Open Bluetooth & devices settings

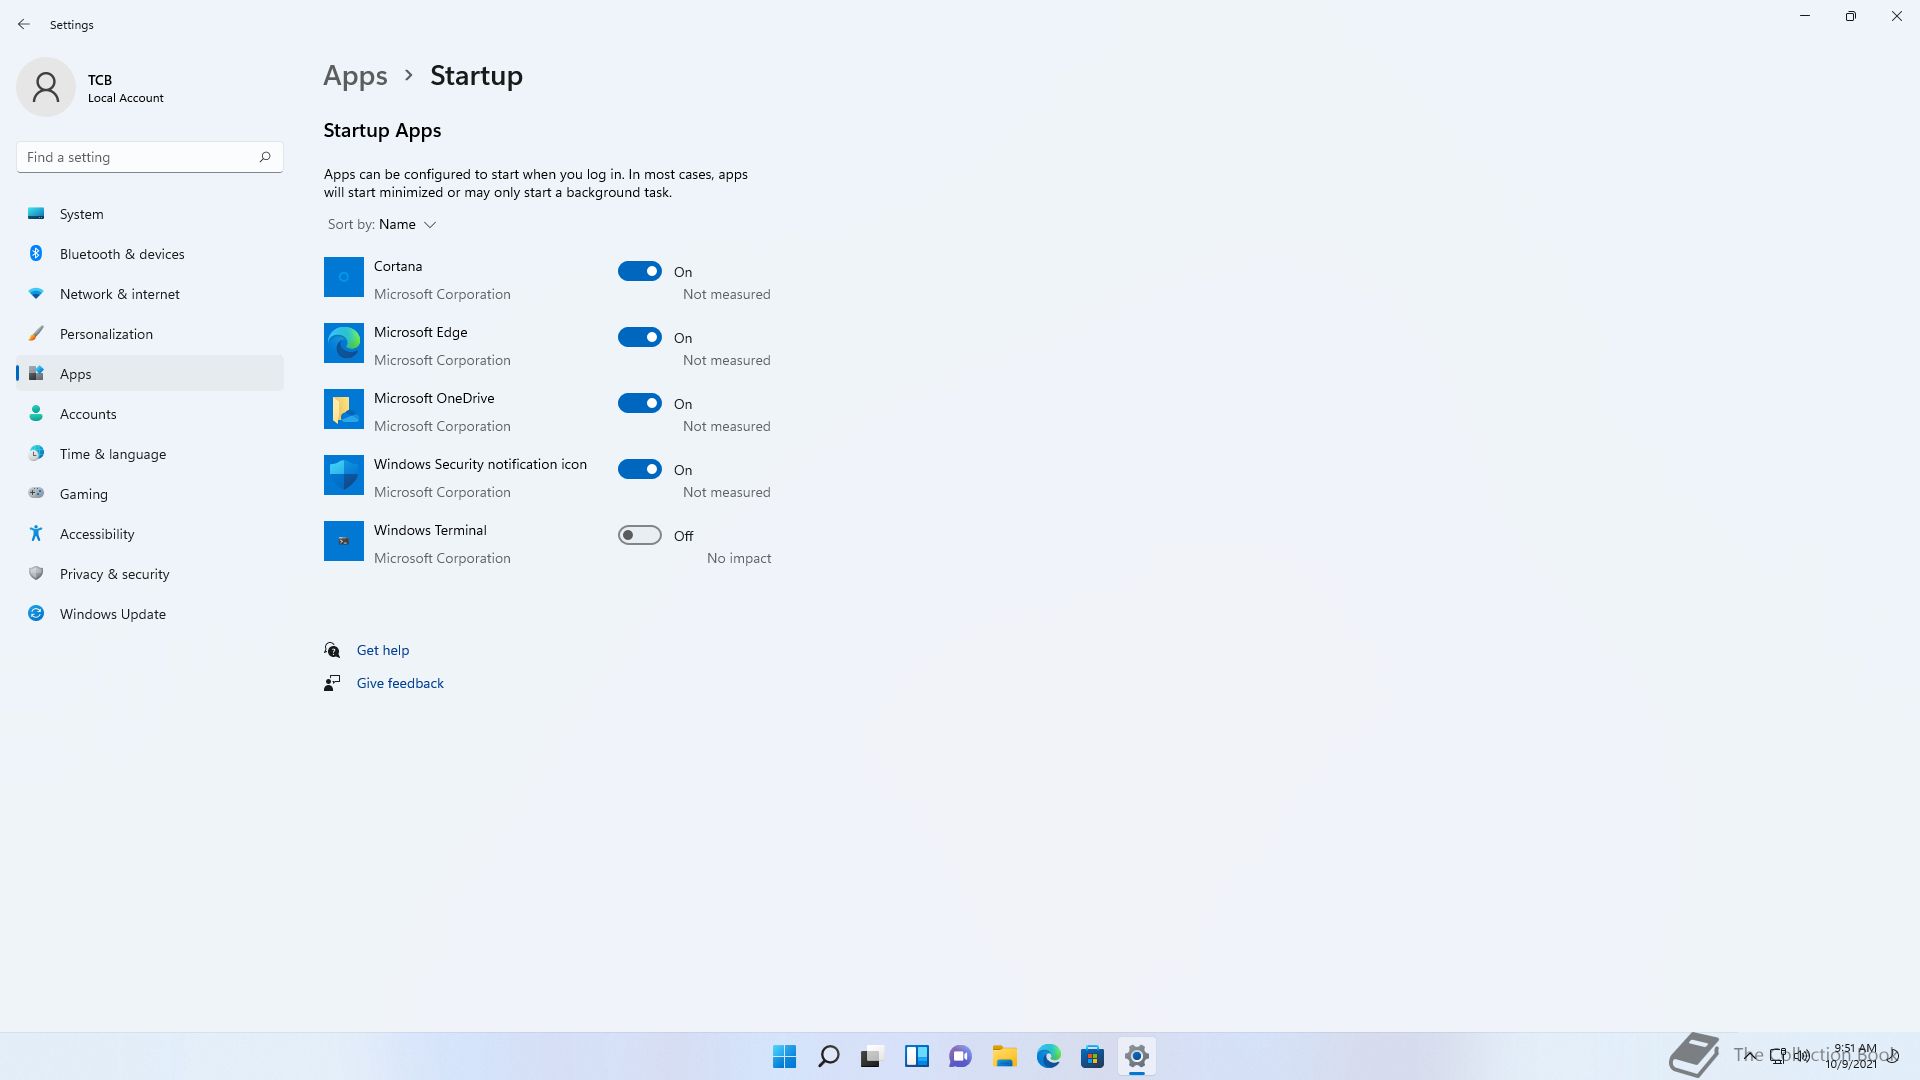click(x=150, y=254)
